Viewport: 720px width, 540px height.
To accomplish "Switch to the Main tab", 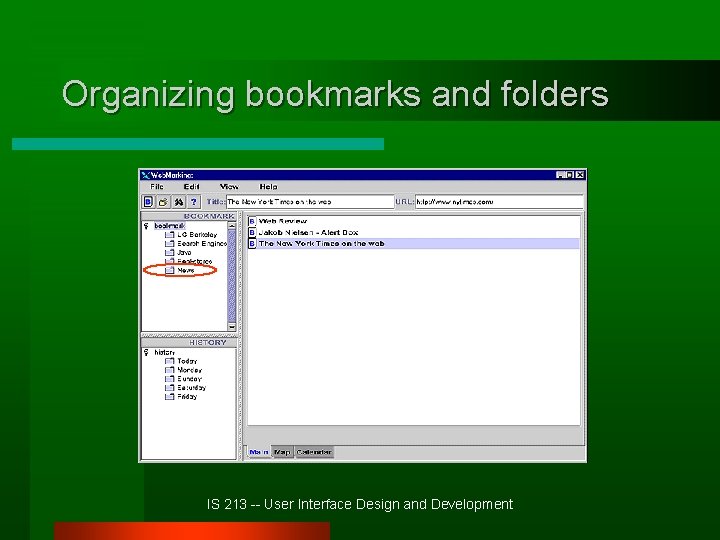I will [259, 452].
